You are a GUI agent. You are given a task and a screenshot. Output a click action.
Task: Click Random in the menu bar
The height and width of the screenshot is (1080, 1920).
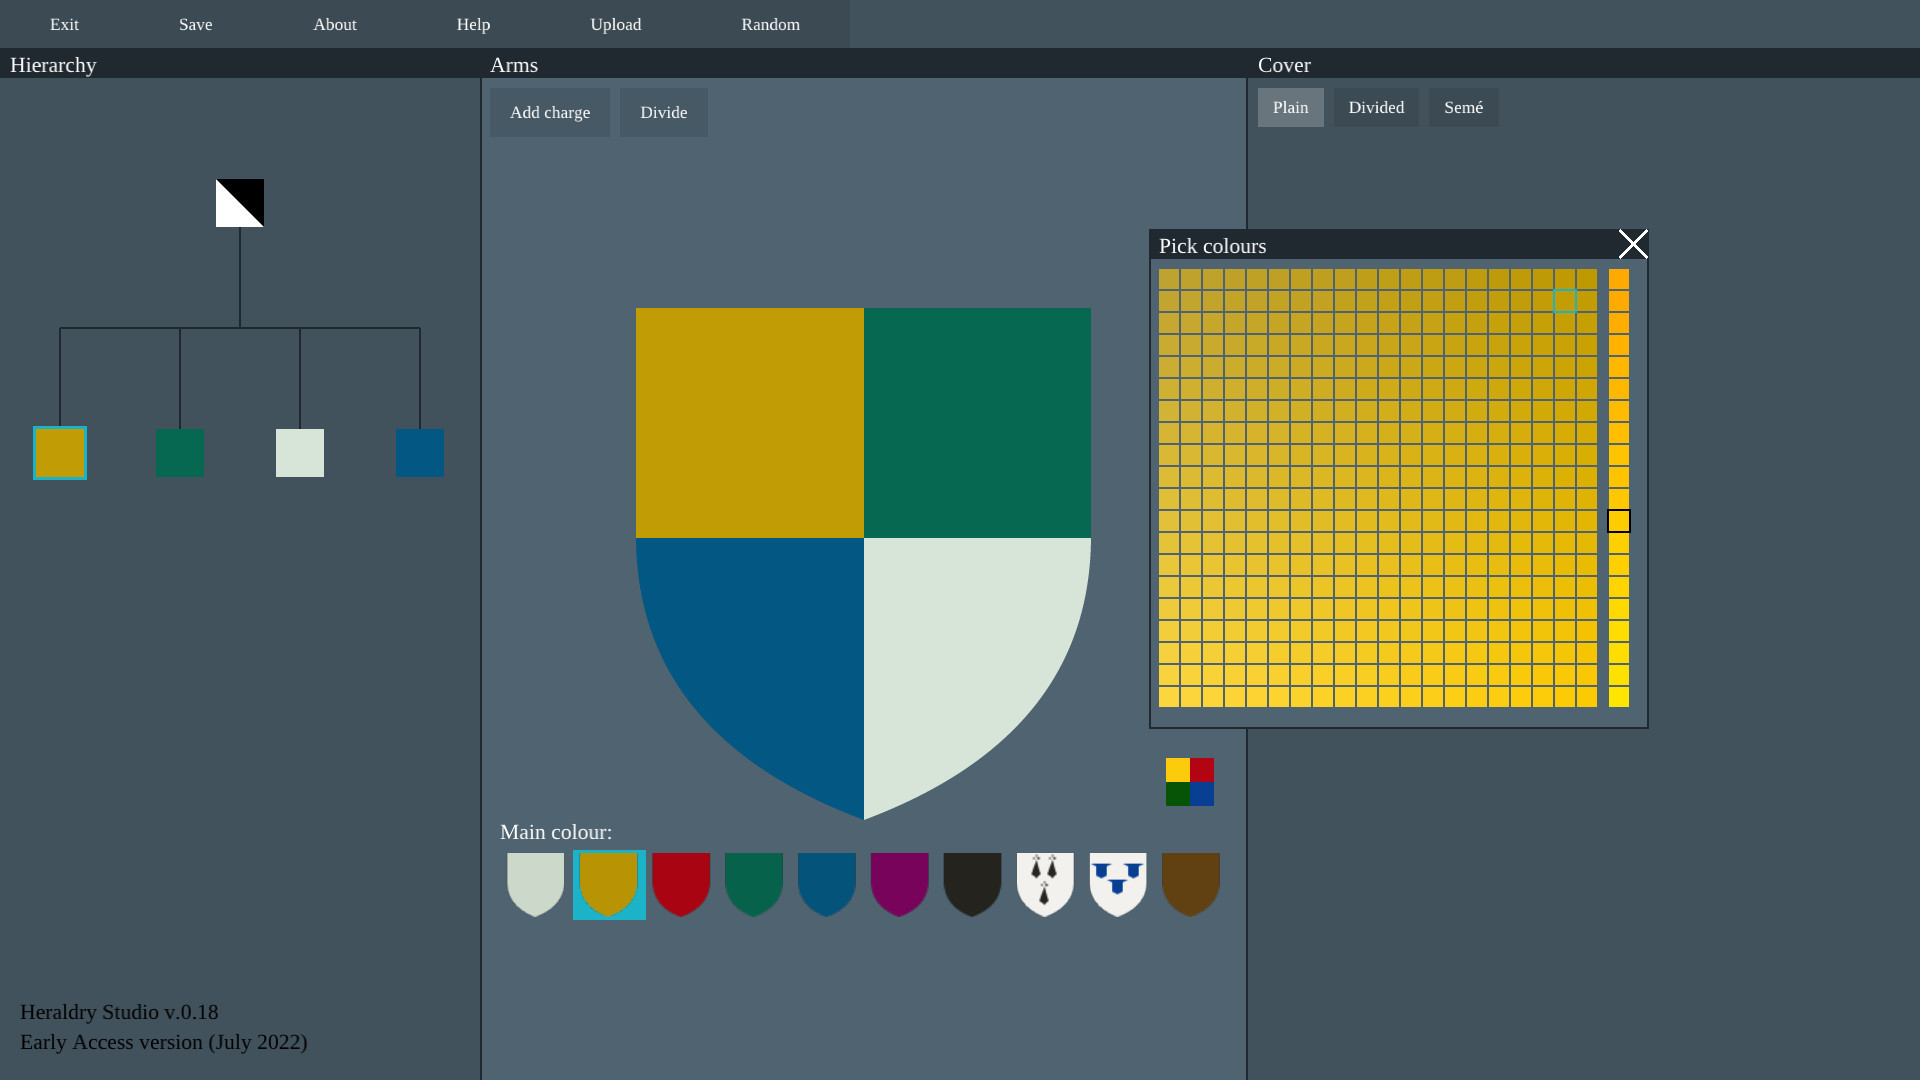(x=770, y=24)
